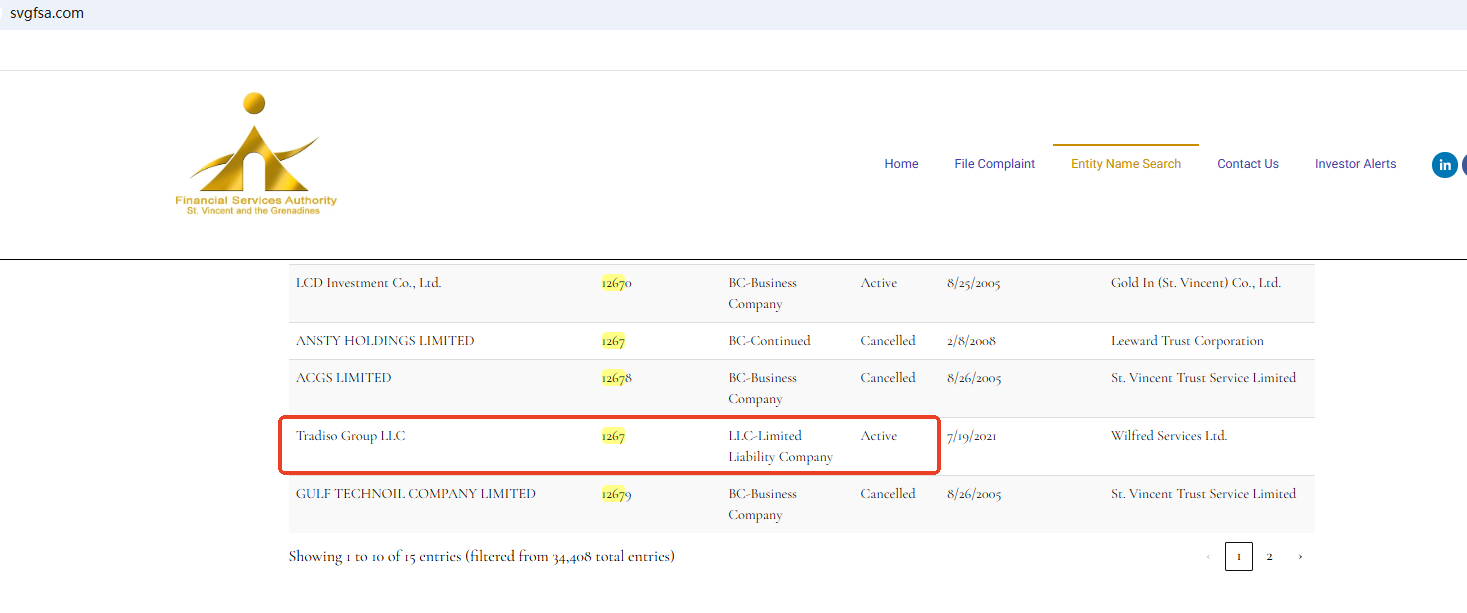The height and width of the screenshot is (613, 1467).
Task: Click the Financial Services Authority logo
Action: pos(256,153)
